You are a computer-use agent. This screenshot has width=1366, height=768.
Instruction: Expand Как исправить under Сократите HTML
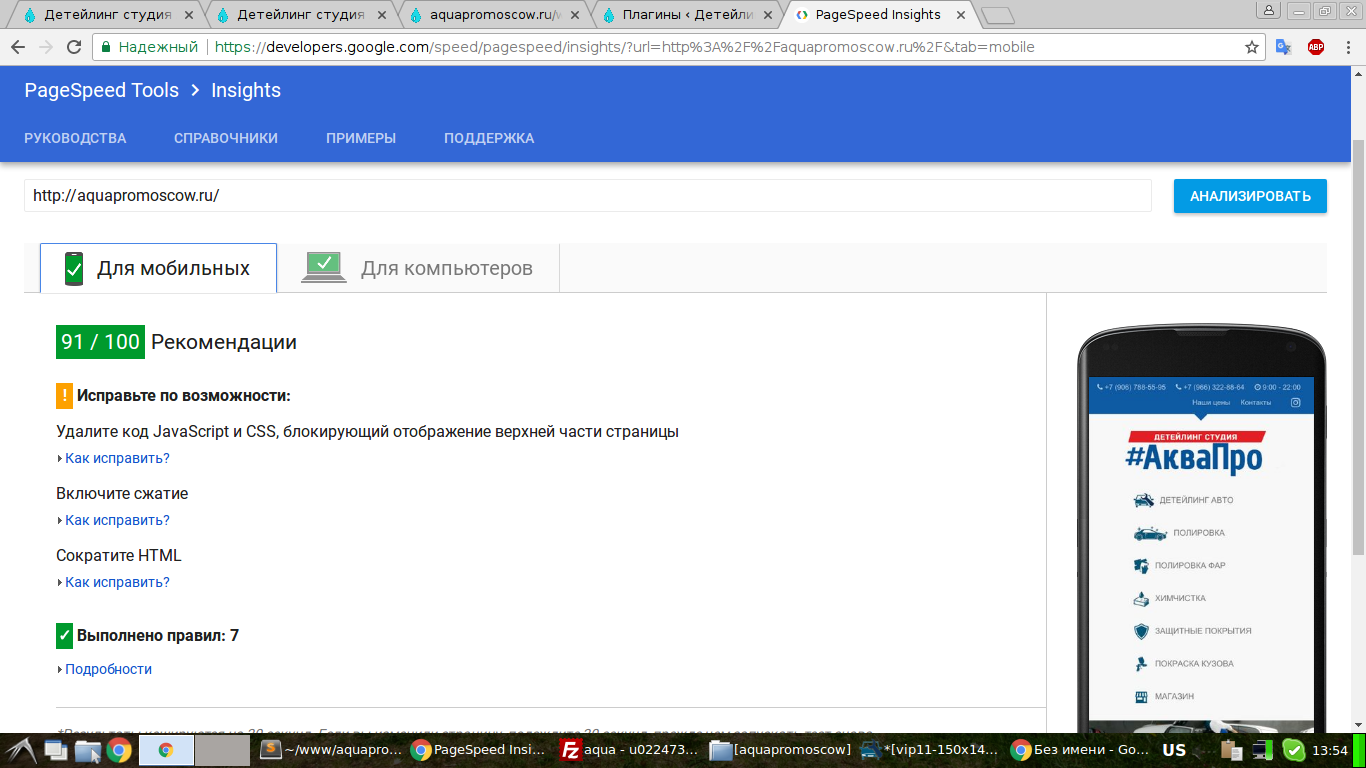coord(115,582)
